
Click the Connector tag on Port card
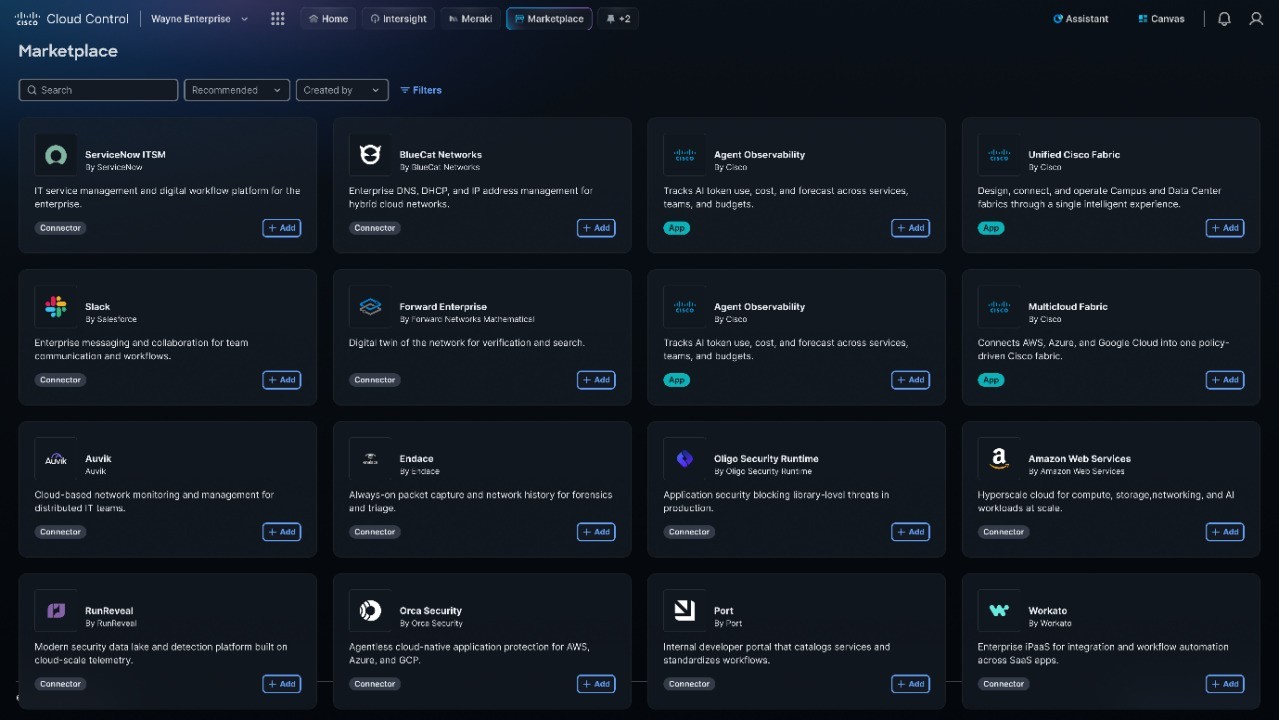pyautogui.click(x=689, y=684)
